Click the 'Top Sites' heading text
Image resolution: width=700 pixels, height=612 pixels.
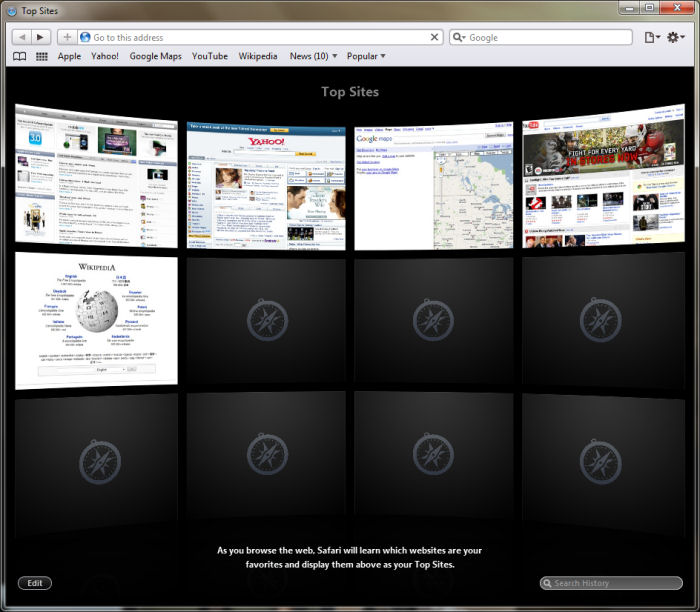350,92
